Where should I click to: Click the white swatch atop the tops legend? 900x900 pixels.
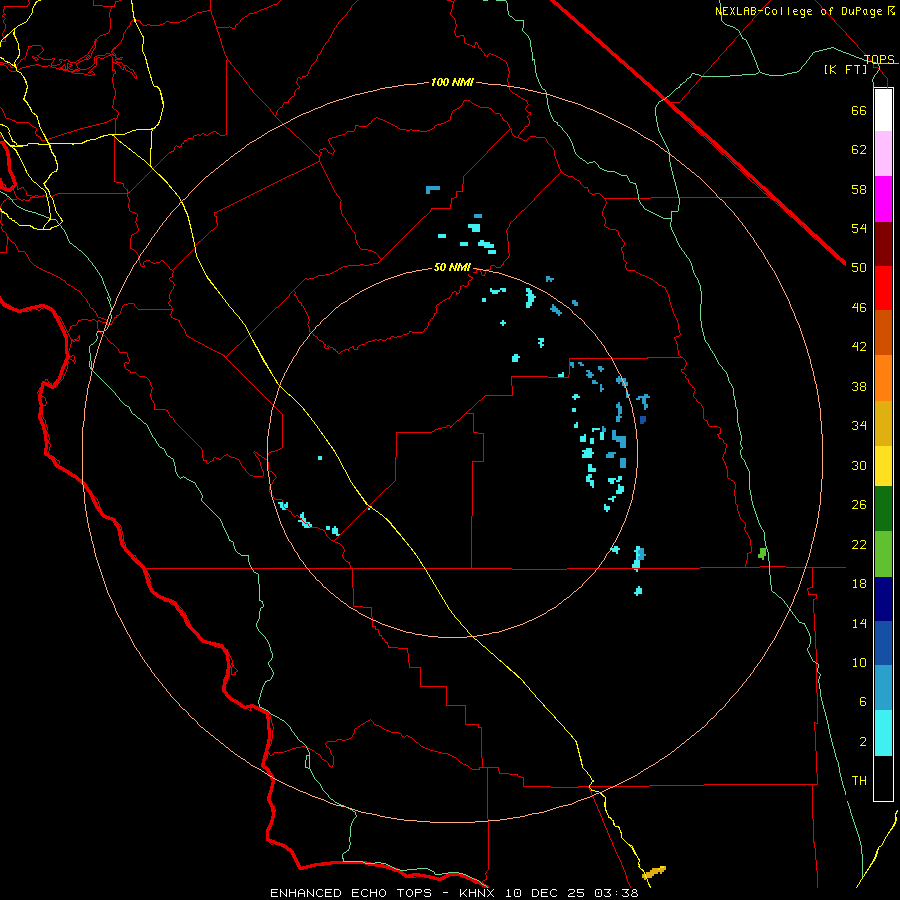(883, 110)
